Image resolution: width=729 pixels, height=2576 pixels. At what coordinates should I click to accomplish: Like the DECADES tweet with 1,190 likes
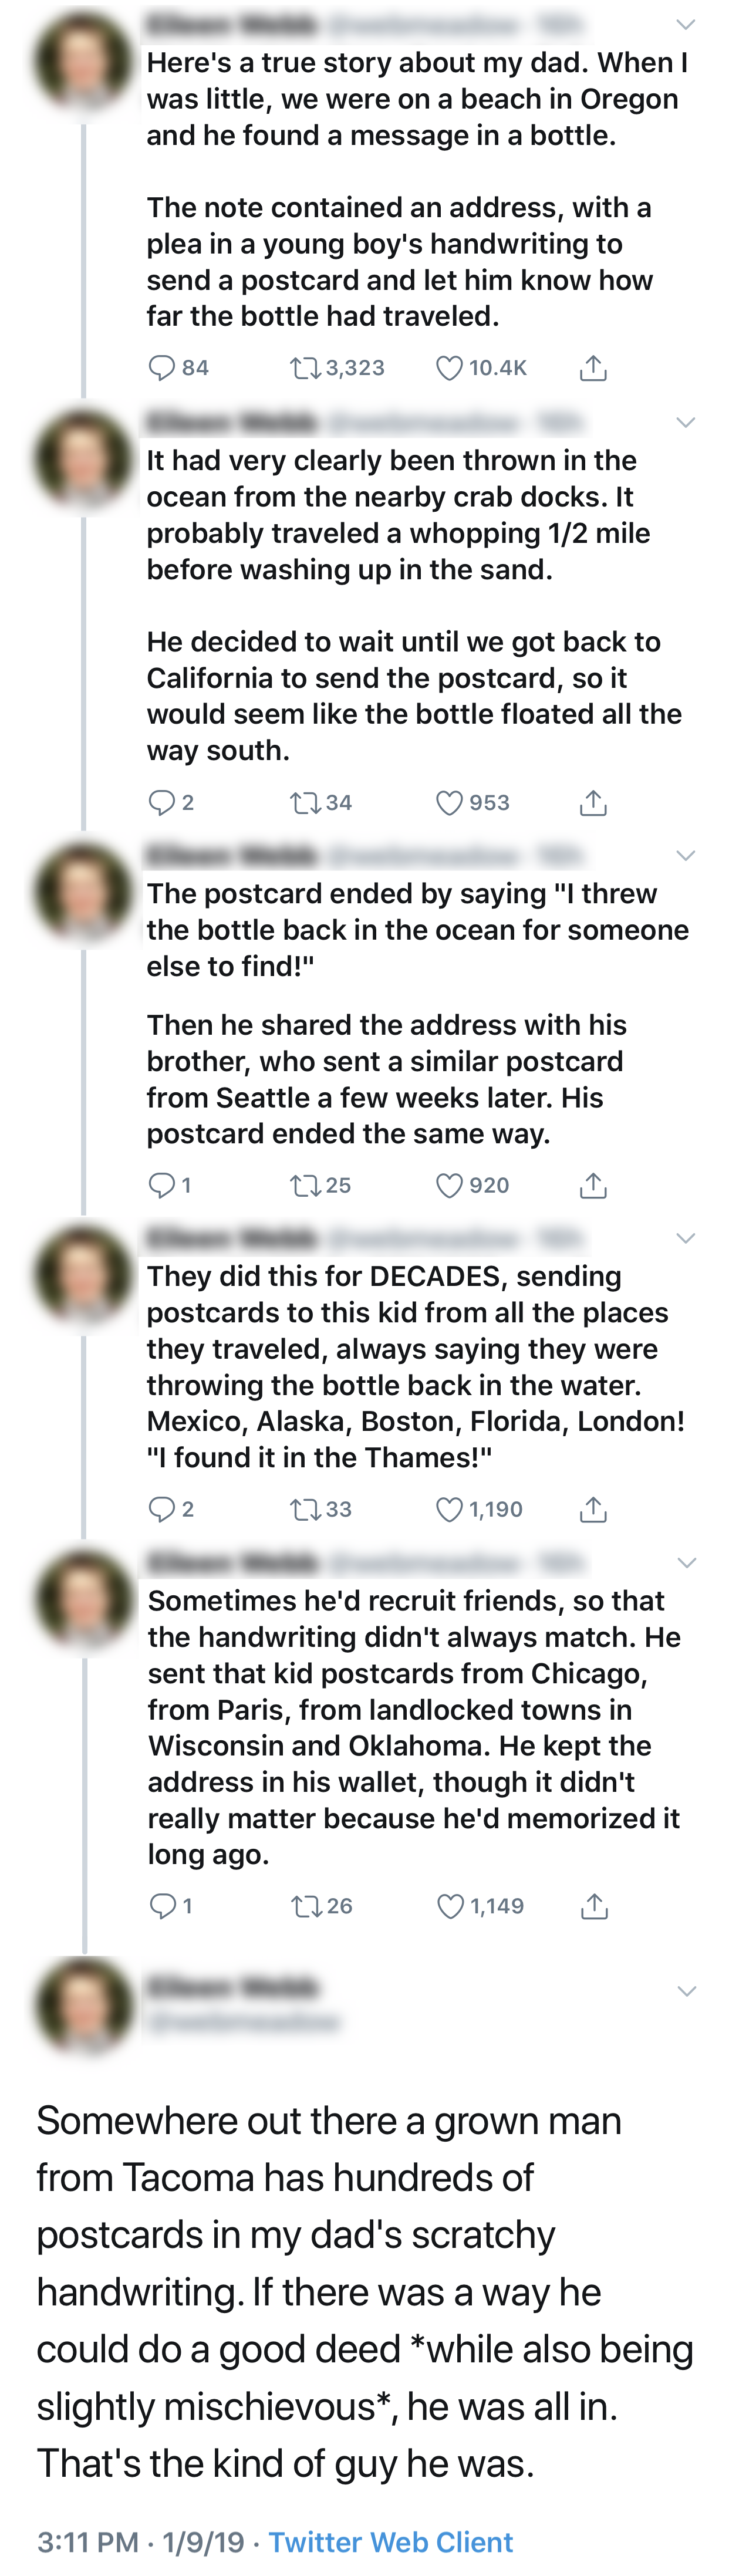[449, 1510]
